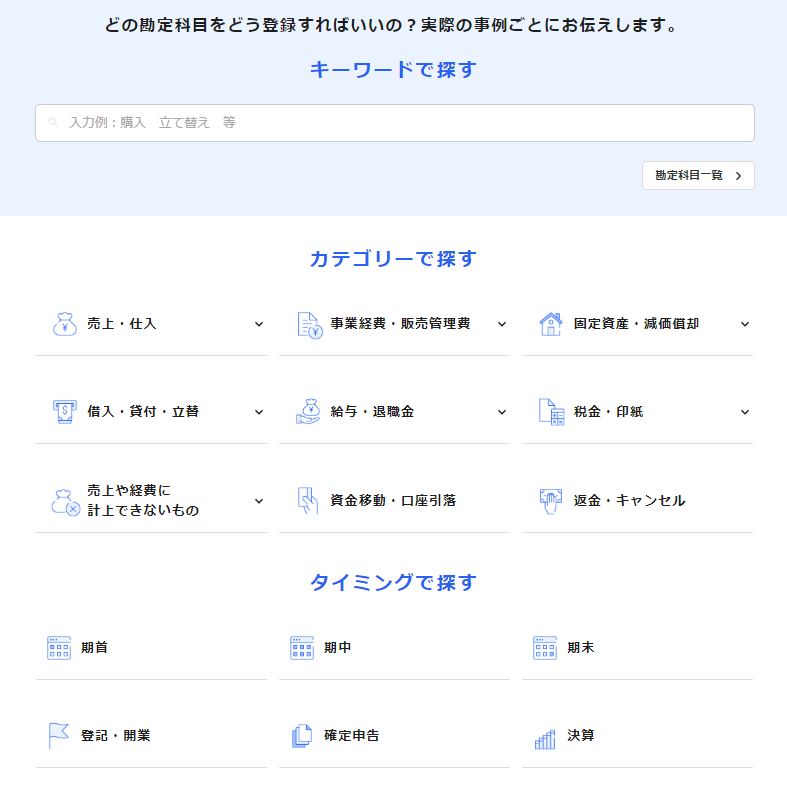Open the 資金移動・口座引落 category link
This screenshot has height=792, width=787.
click(394, 501)
